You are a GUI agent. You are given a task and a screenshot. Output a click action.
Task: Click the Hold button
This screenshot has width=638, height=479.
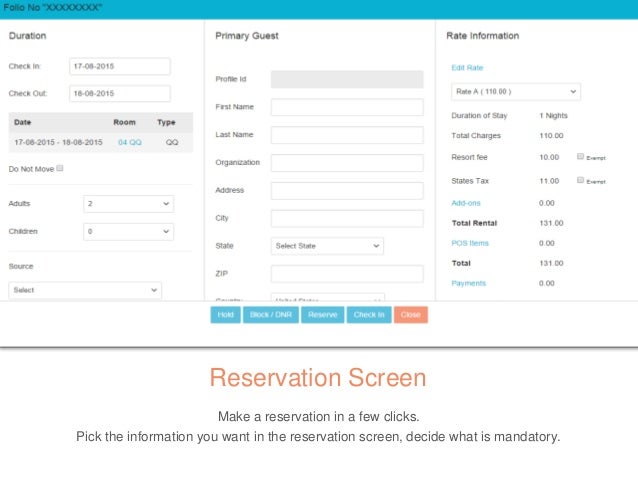tap(225, 315)
